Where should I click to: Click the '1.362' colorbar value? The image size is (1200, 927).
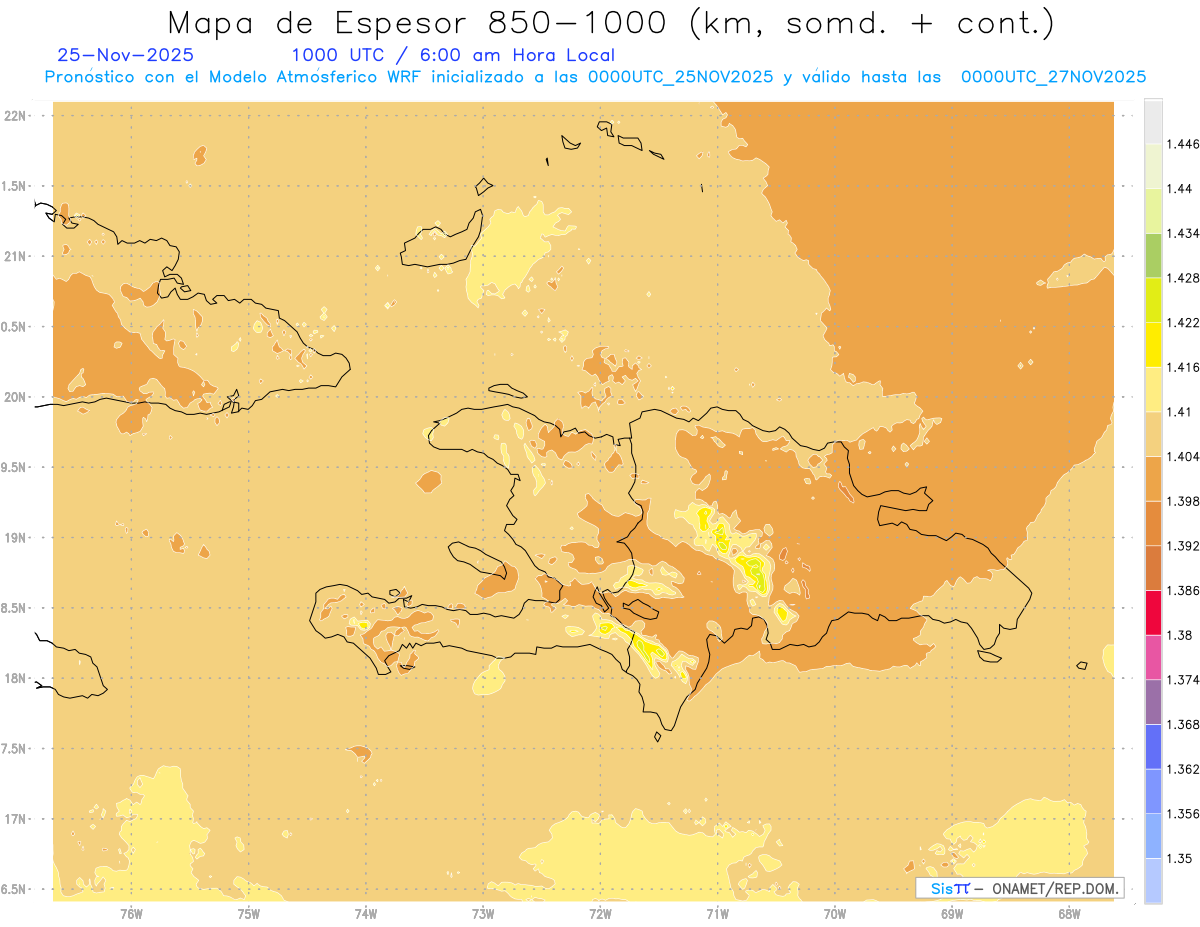(1183, 769)
